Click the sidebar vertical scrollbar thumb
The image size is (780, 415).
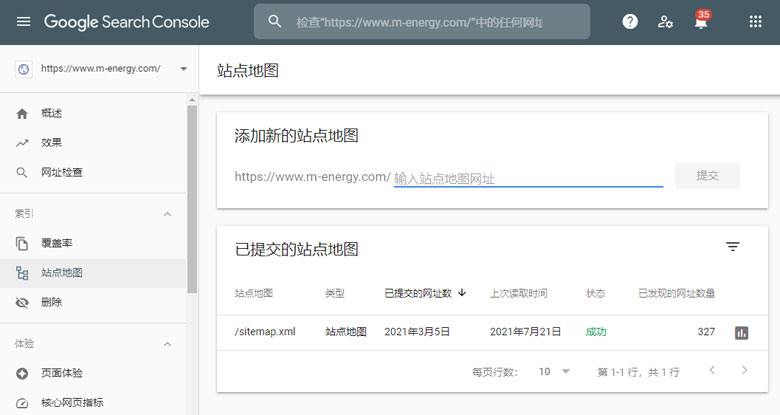click(192, 199)
